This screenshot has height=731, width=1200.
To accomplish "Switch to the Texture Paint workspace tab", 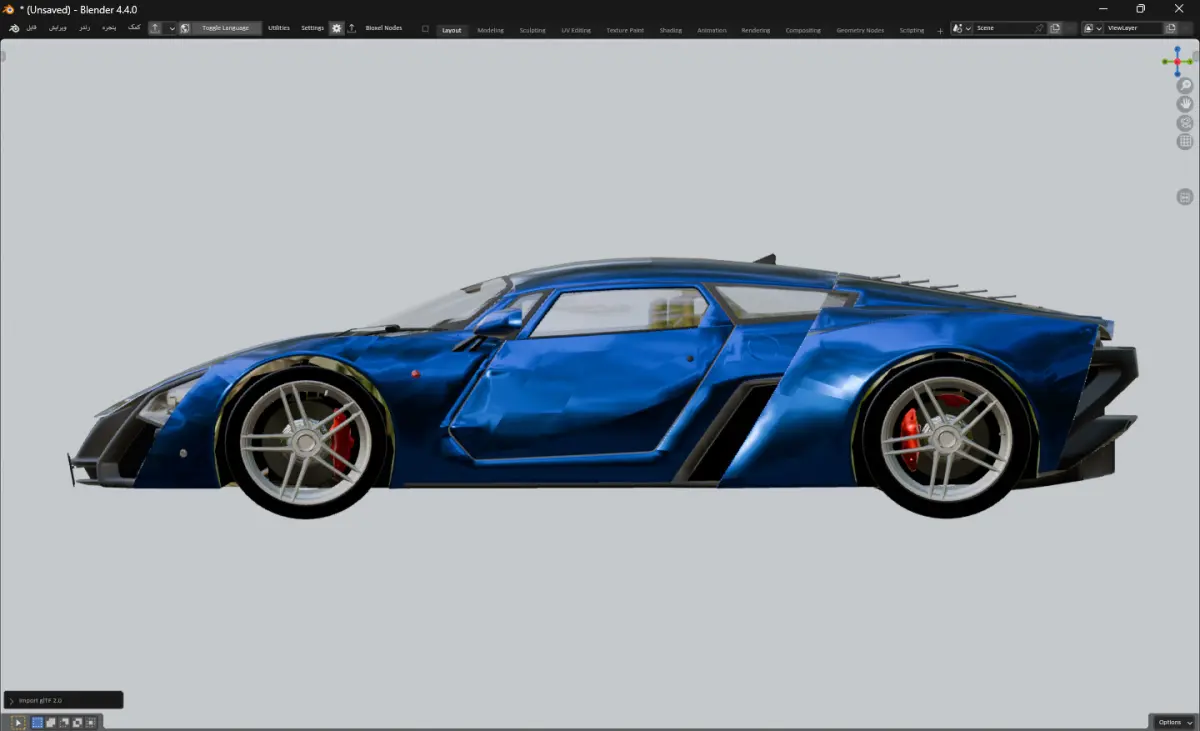I will coord(625,30).
